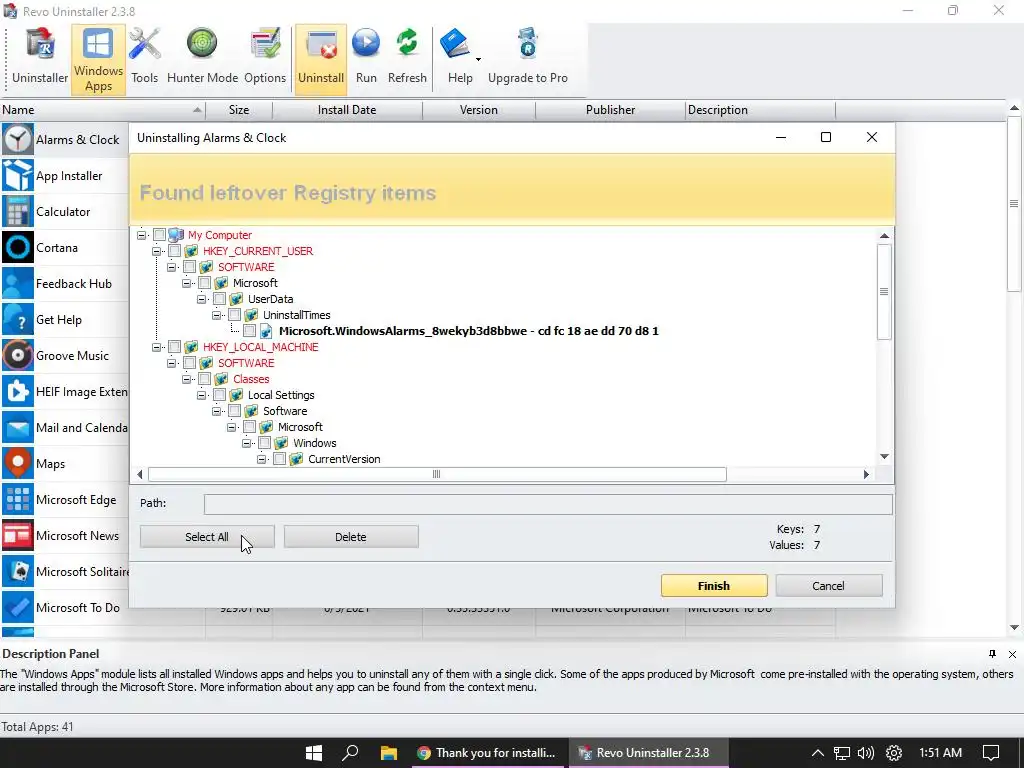
Task: Cancel the uninstall dialog
Action: click(828, 586)
